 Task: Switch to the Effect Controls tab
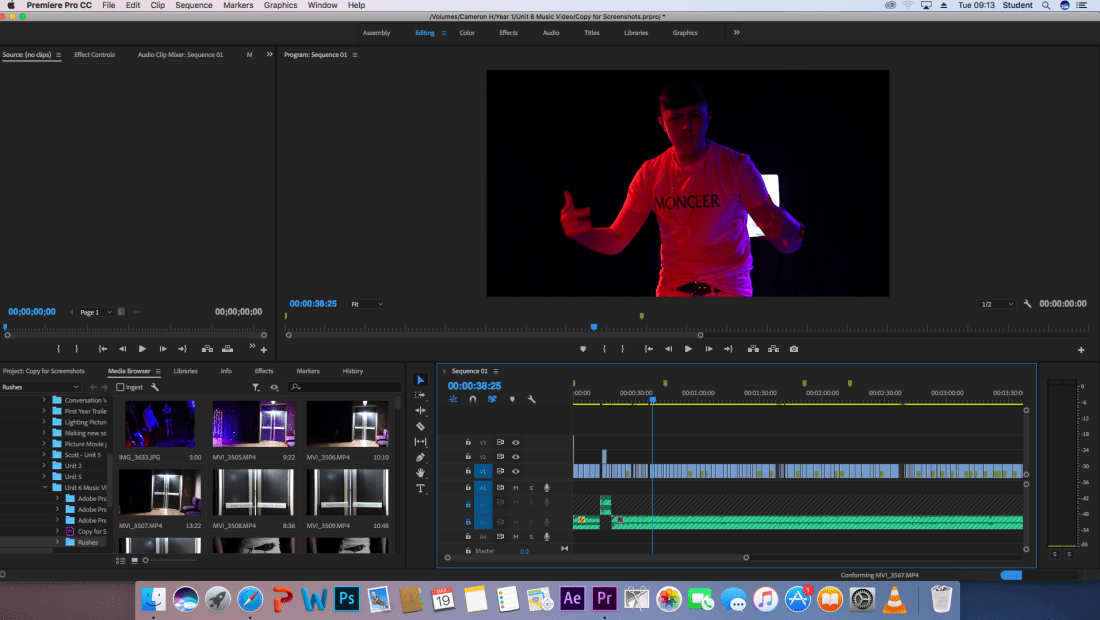(x=94, y=55)
